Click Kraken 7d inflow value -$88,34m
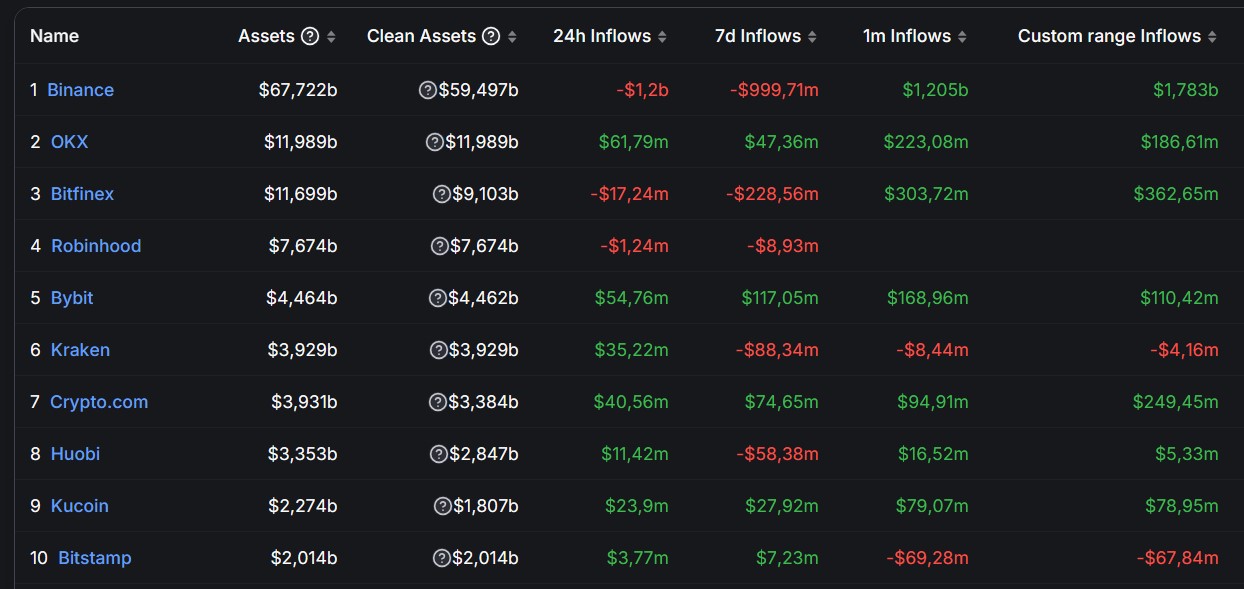Screen dimensions: 1244x589 tap(777, 350)
